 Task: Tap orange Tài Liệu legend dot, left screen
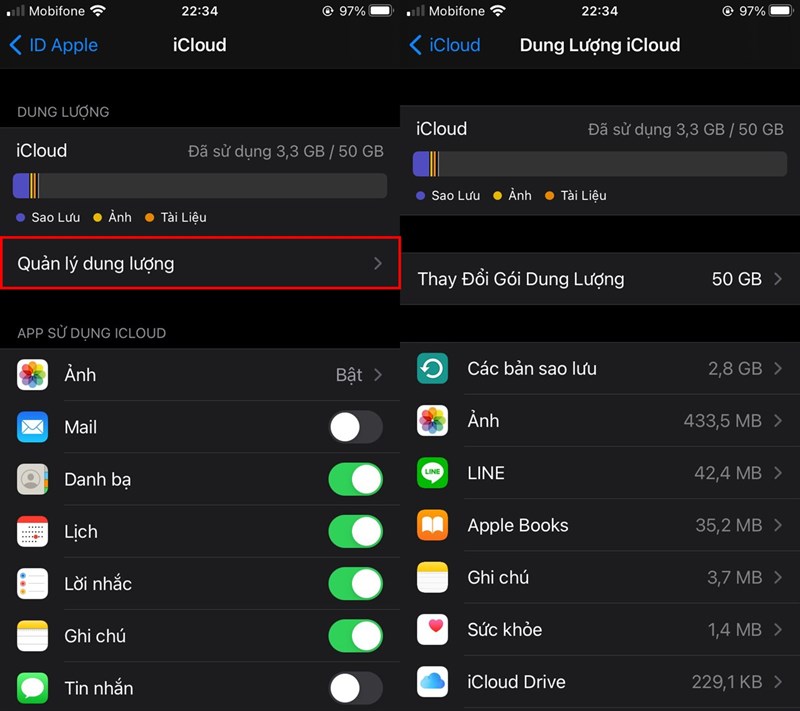click(x=149, y=217)
